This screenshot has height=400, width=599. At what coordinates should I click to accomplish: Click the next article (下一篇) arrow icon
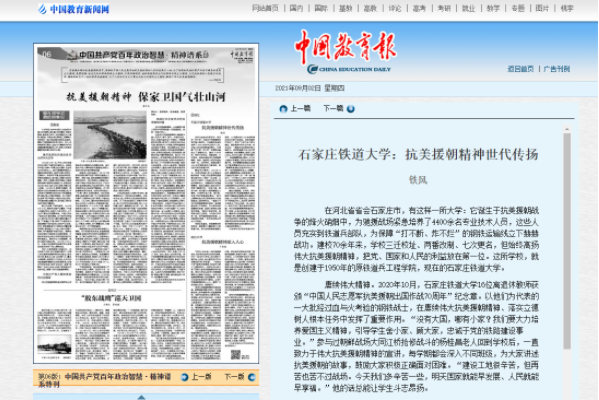(351, 109)
